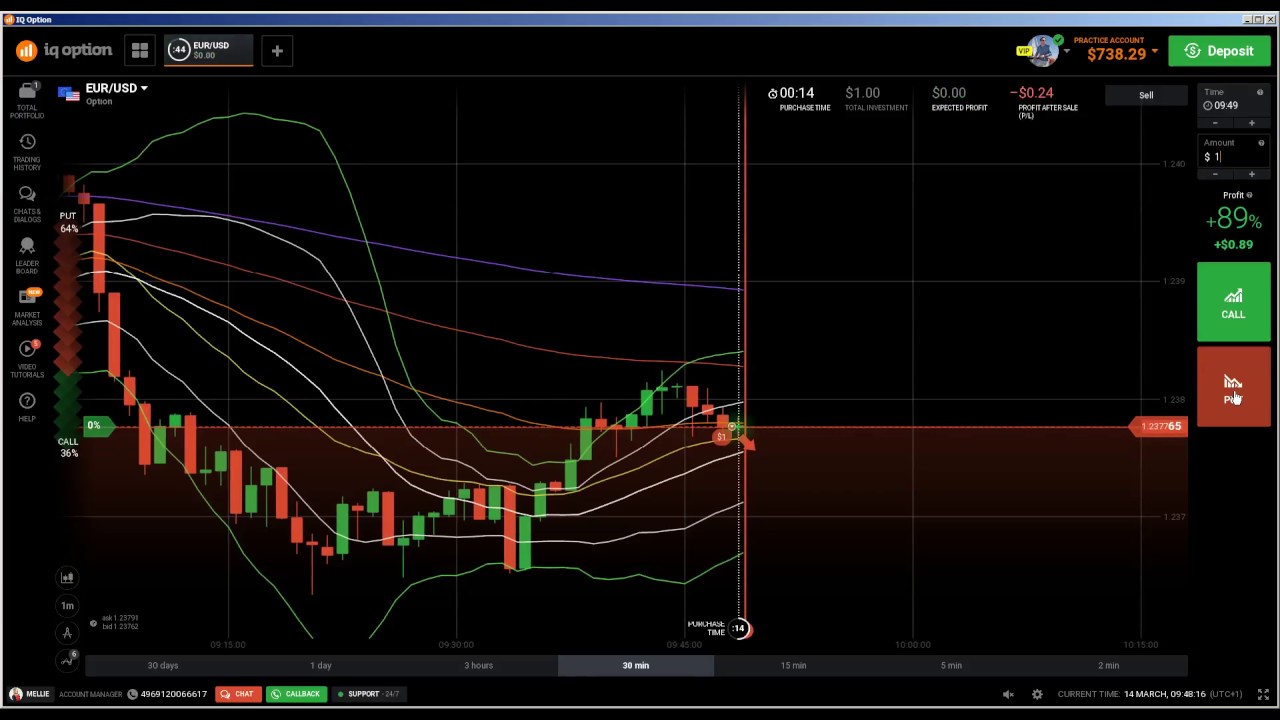Viewport: 1280px width, 720px height.
Task: Click the current time text in status bar
Action: point(1148,694)
